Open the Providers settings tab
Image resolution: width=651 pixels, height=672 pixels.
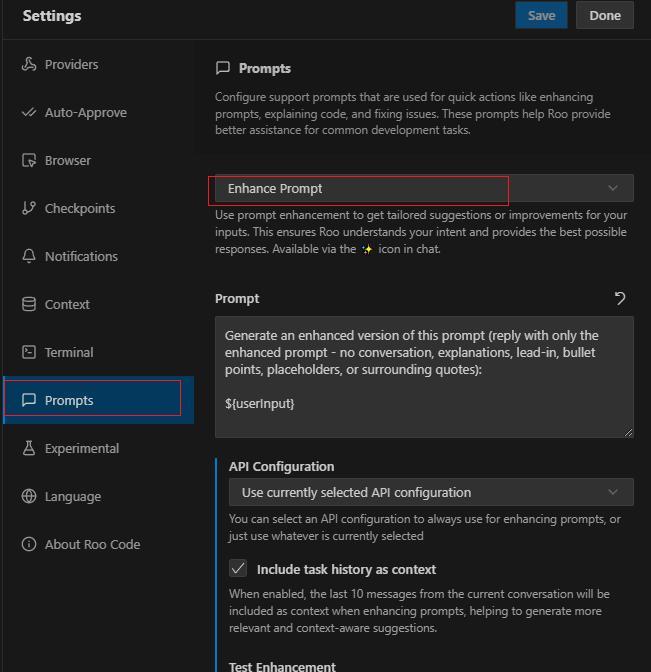[x=98, y=64]
